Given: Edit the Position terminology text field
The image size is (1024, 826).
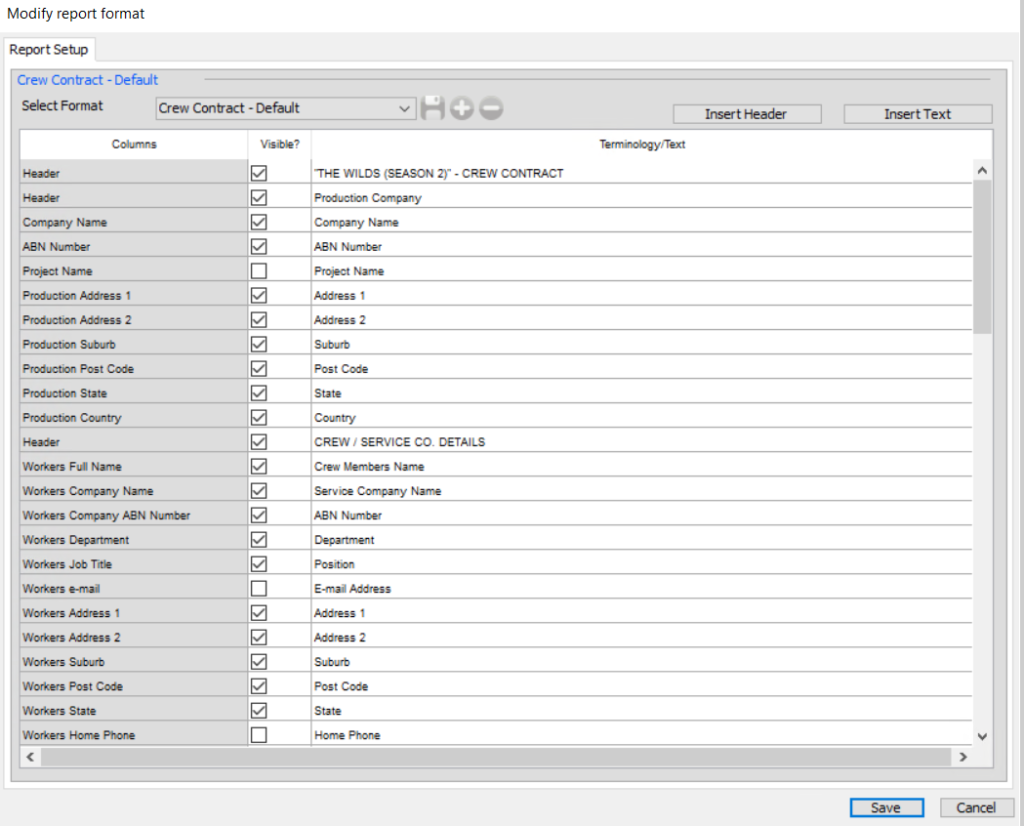Looking at the screenshot, I should 500,563.
